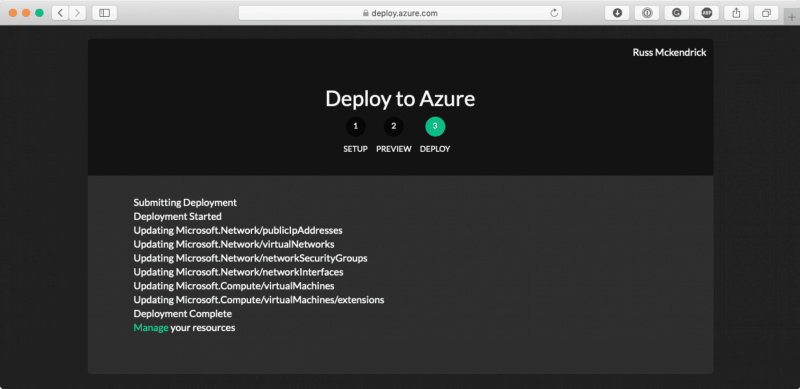Click the Updating Microsoft.Network/networkInterfaces line

(x=238, y=272)
